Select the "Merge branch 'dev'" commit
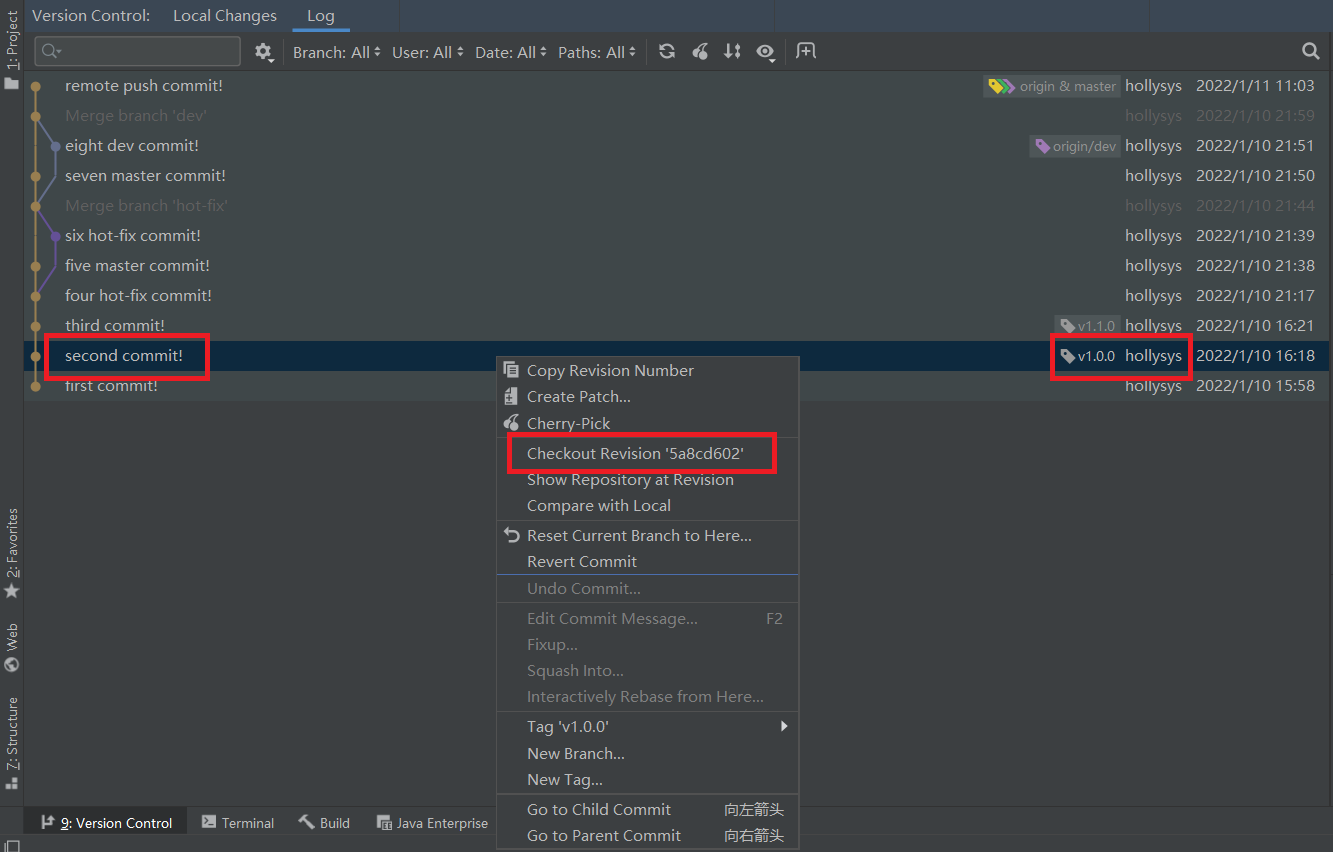 [678, 116]
